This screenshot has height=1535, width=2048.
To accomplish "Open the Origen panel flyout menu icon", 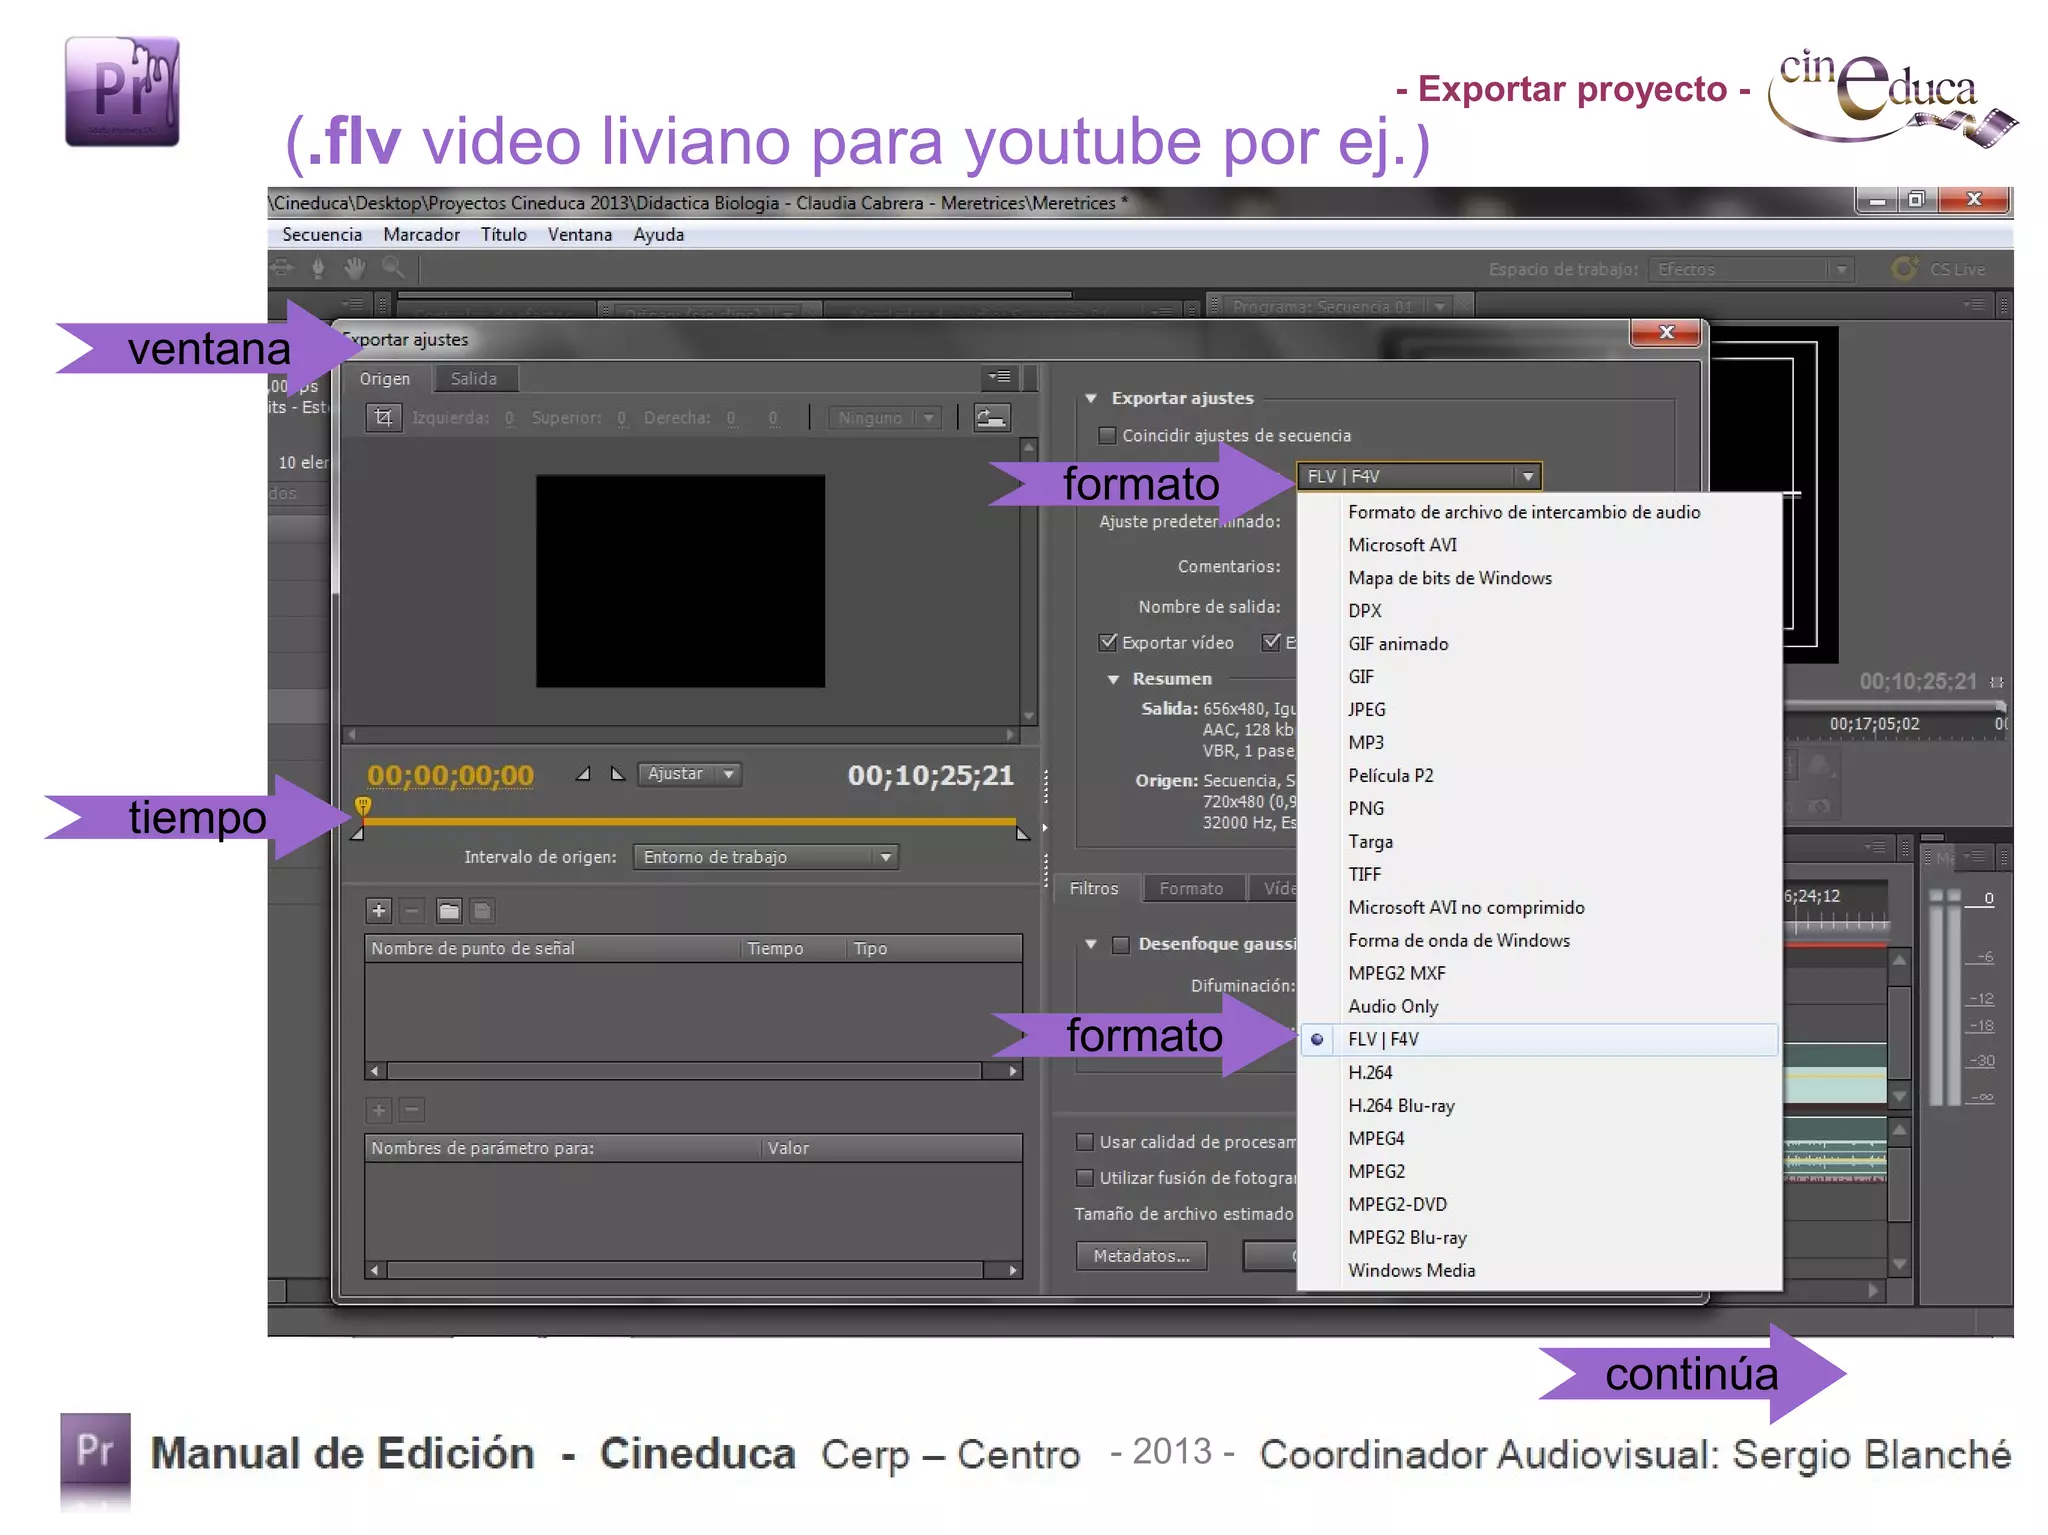I will point(1000,377).
